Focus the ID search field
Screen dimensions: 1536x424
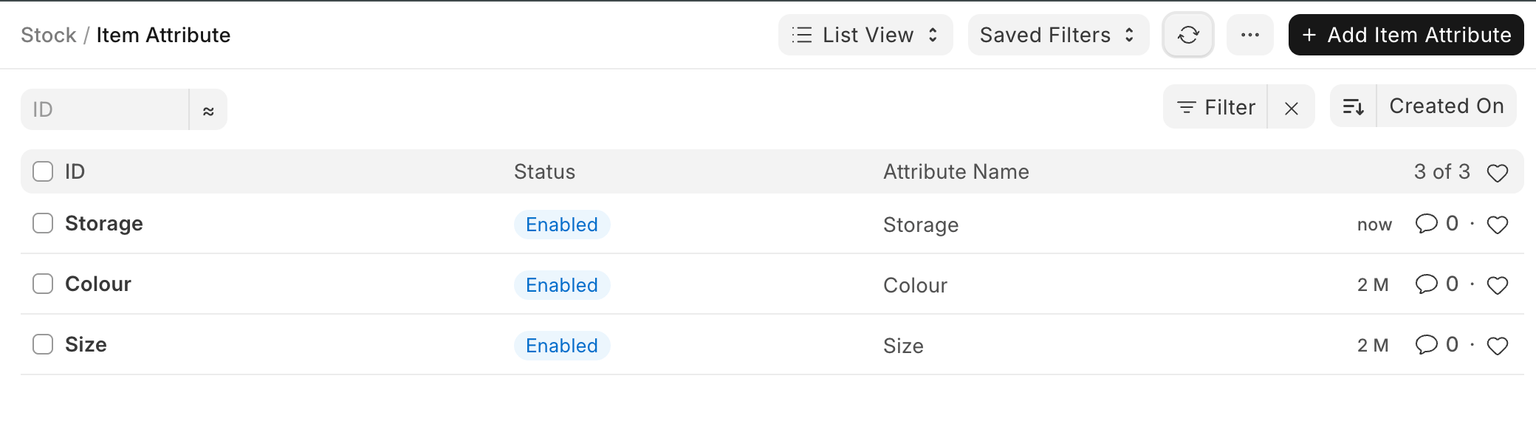(105, 109)
